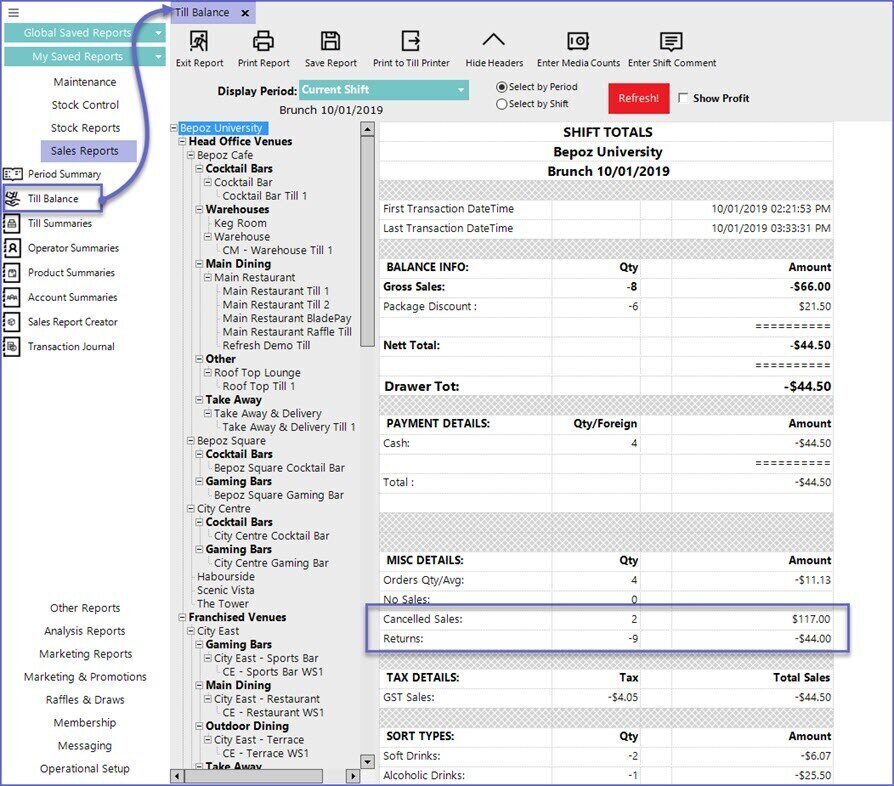Click the Hide Headers chevron icon
This screenshot has width=894, height=786.
tap(493, 42)
